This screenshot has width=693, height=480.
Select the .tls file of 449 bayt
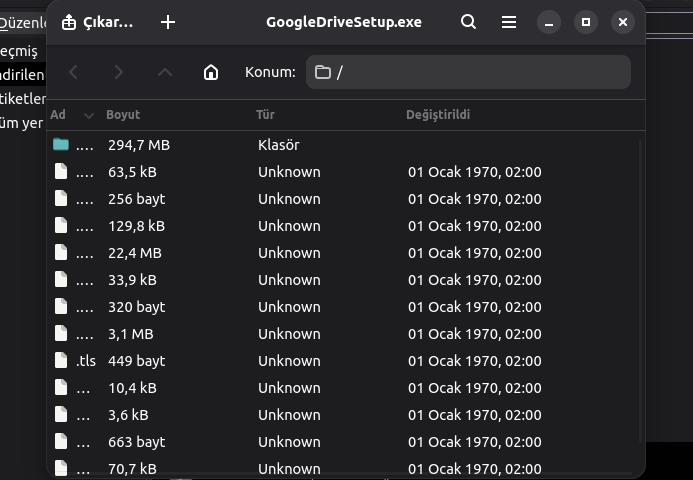[300, 361]
